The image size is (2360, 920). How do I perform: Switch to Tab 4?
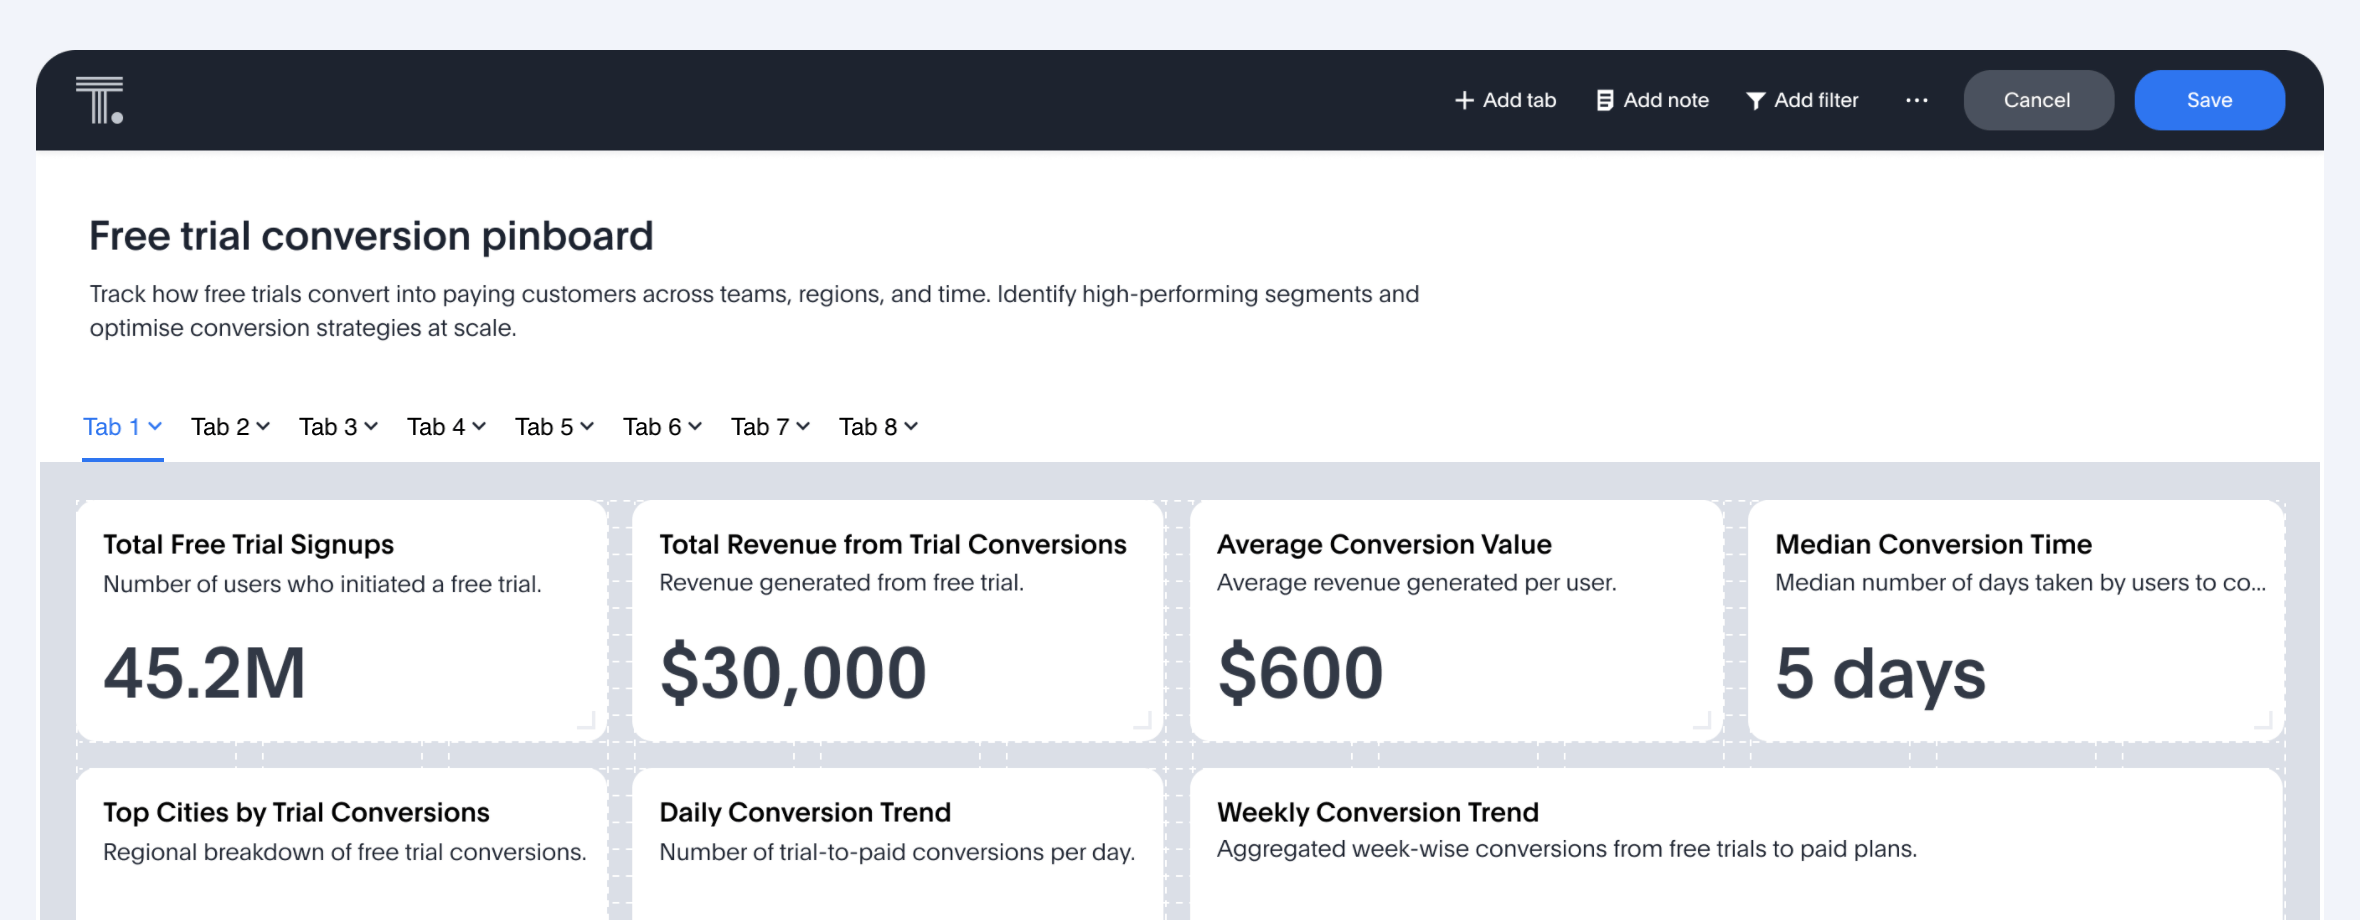click(436, 427)
